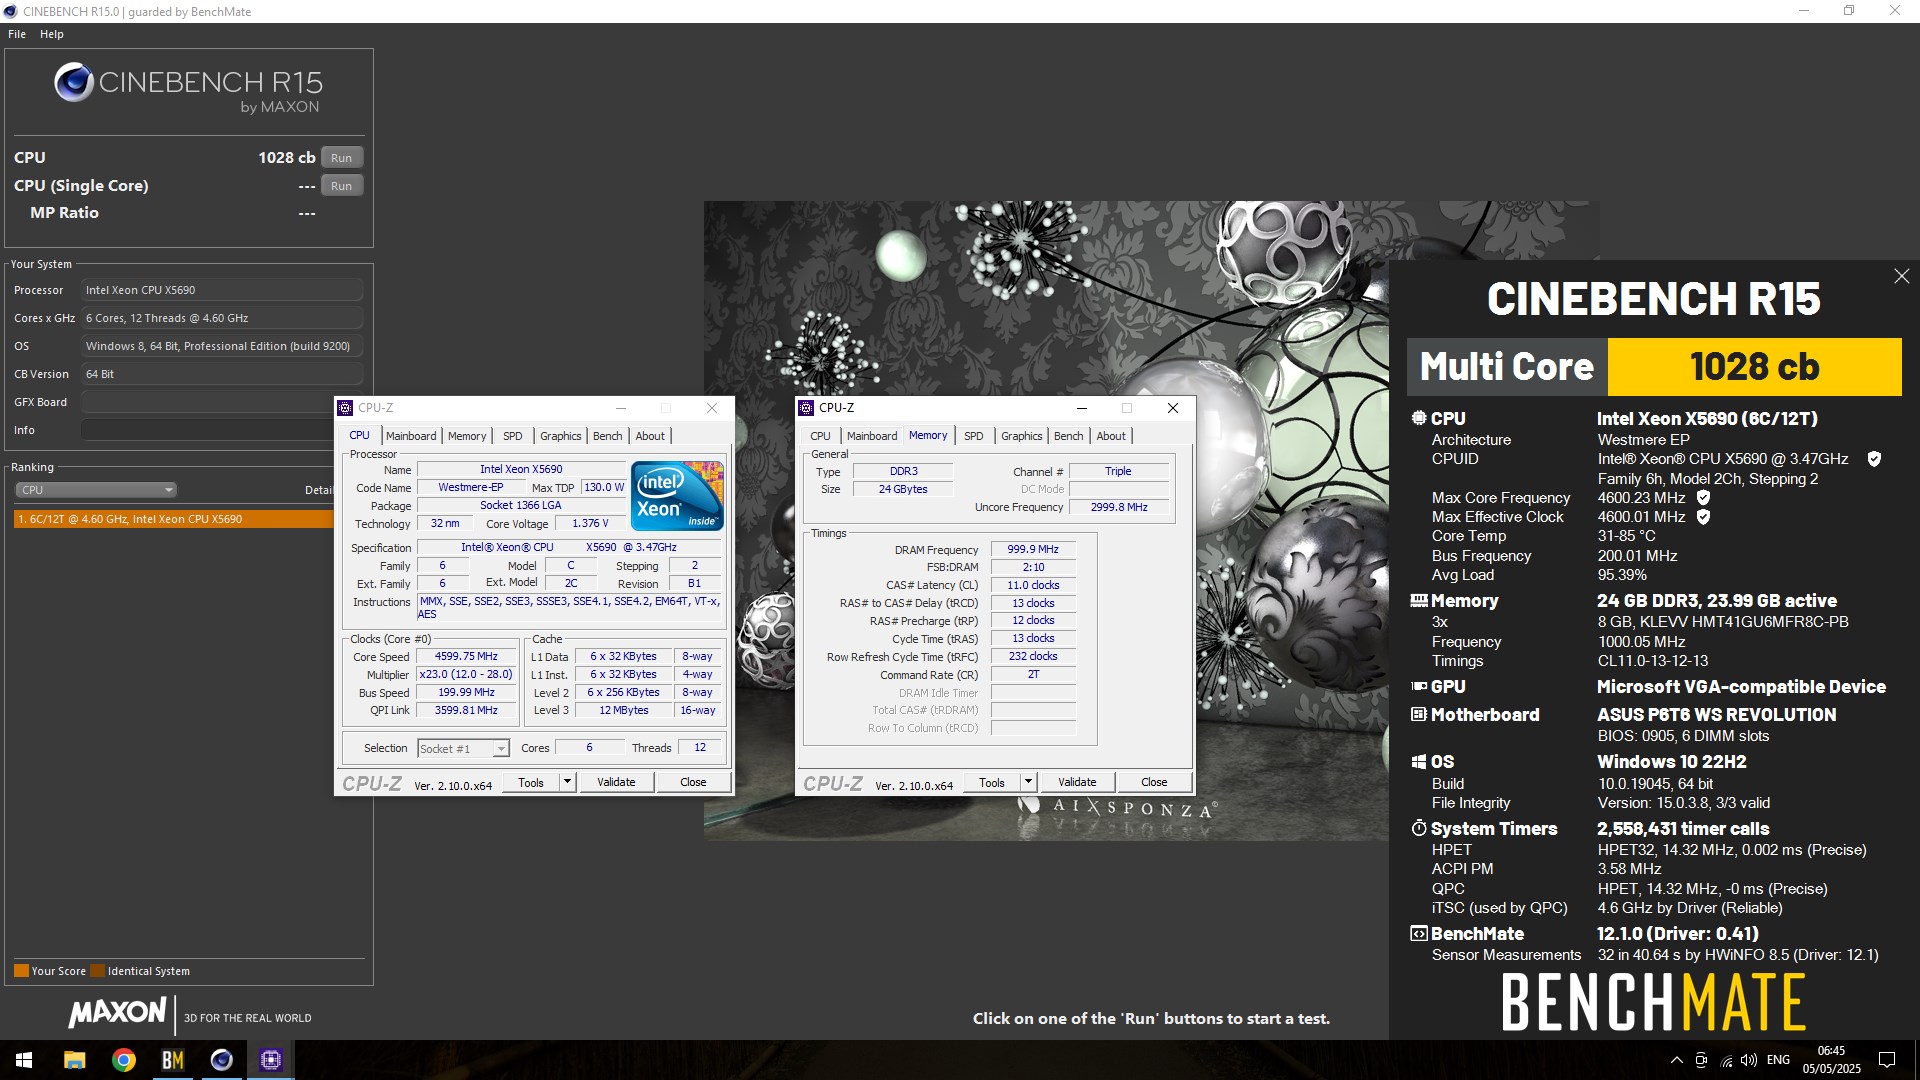This screenshot has width=1920, height=1080.
Task: Click the 1028 cb multi core score banner
Action: 1754,367
